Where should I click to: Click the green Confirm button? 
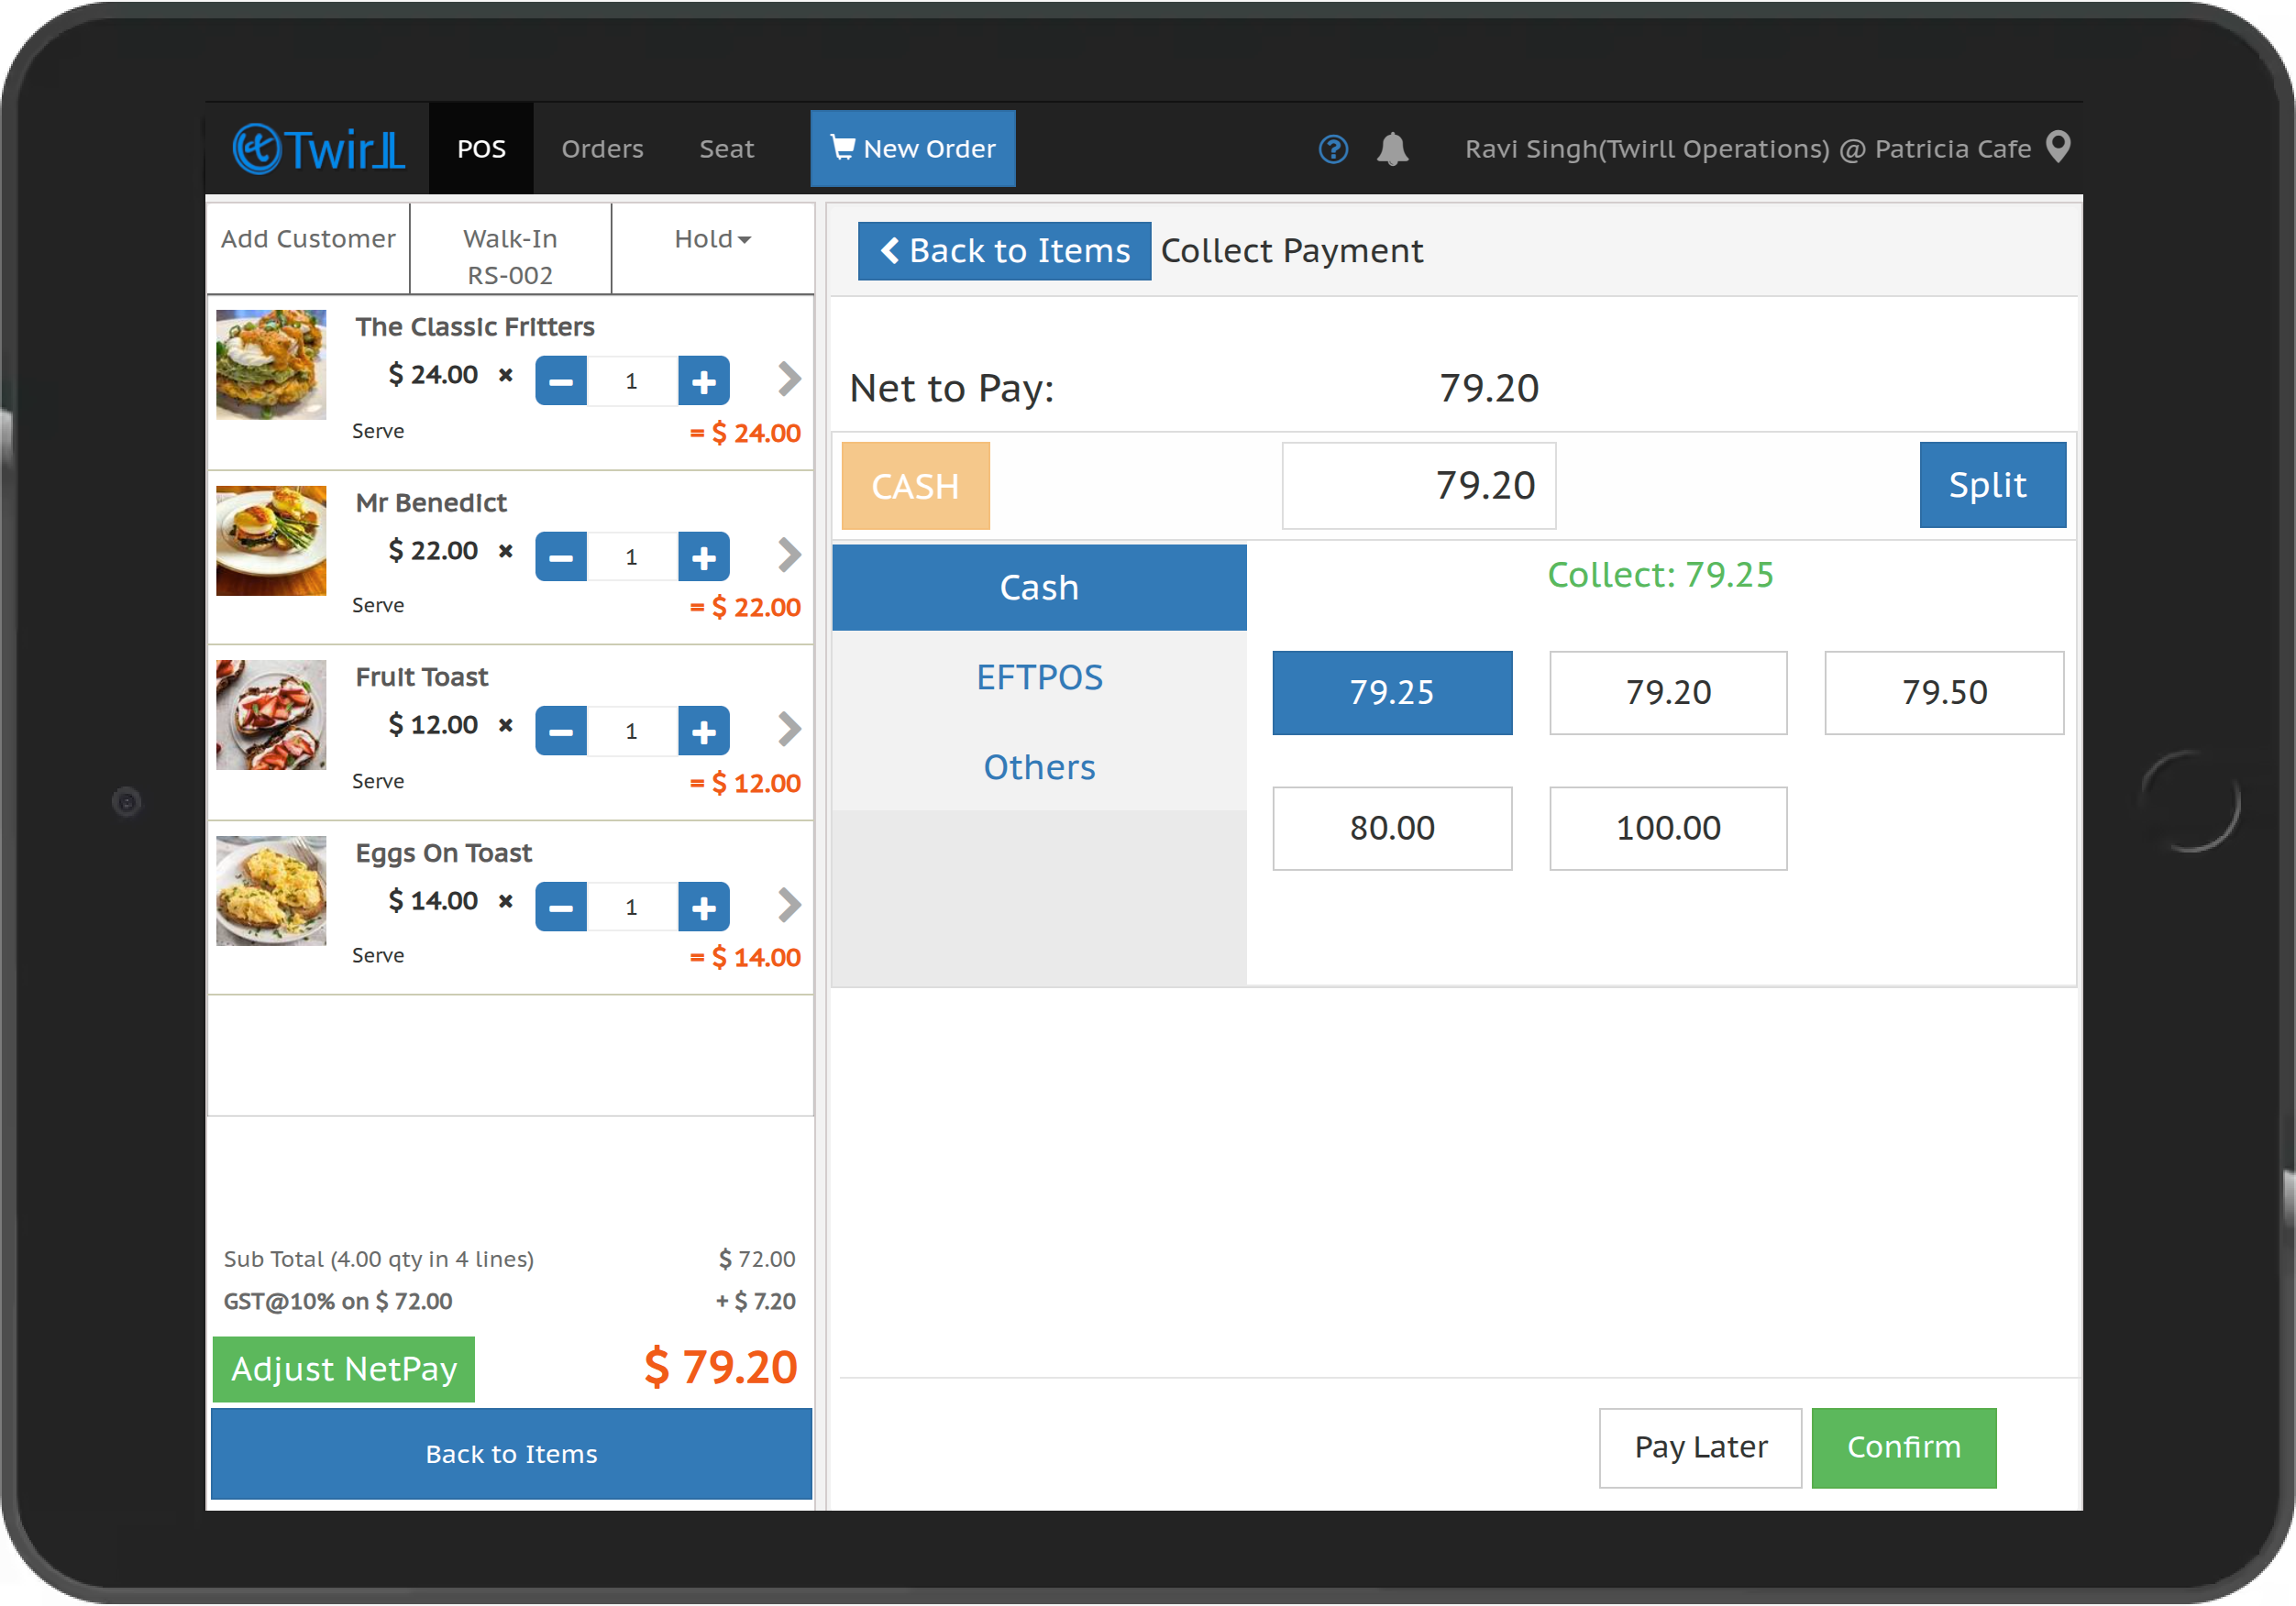point(1903,1447)
